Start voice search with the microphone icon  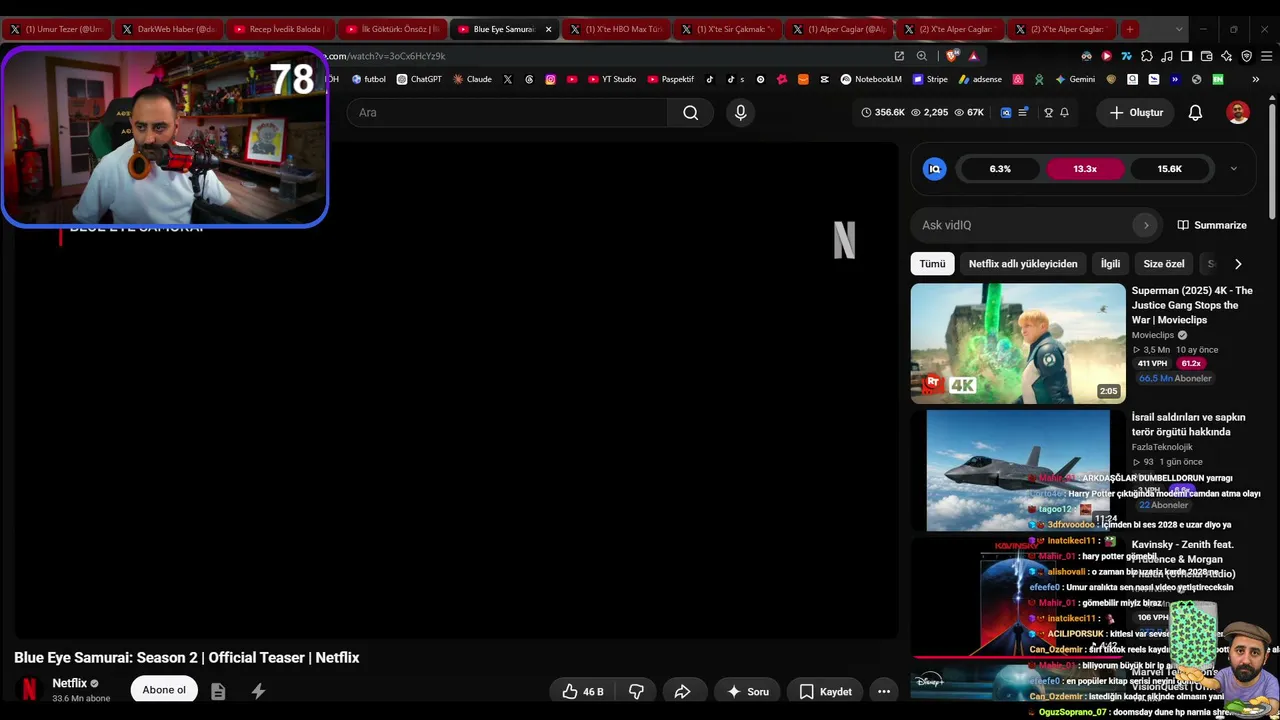pyautogui.click(x=740, y=113)
